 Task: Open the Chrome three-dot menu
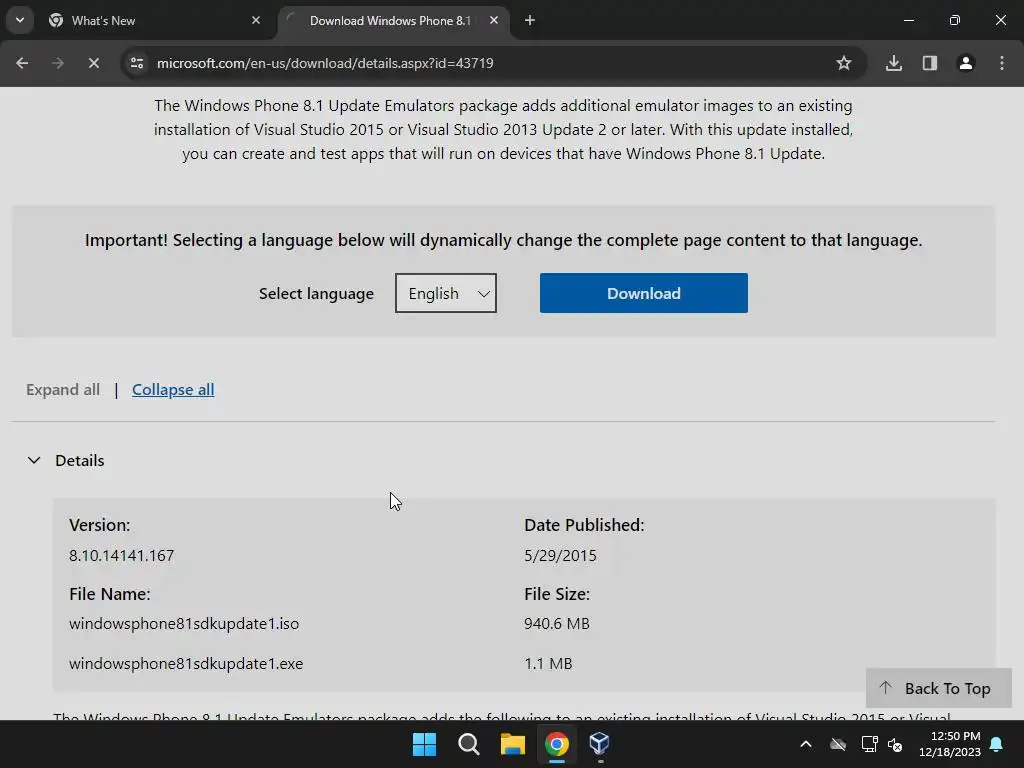tap(1002, 63)
